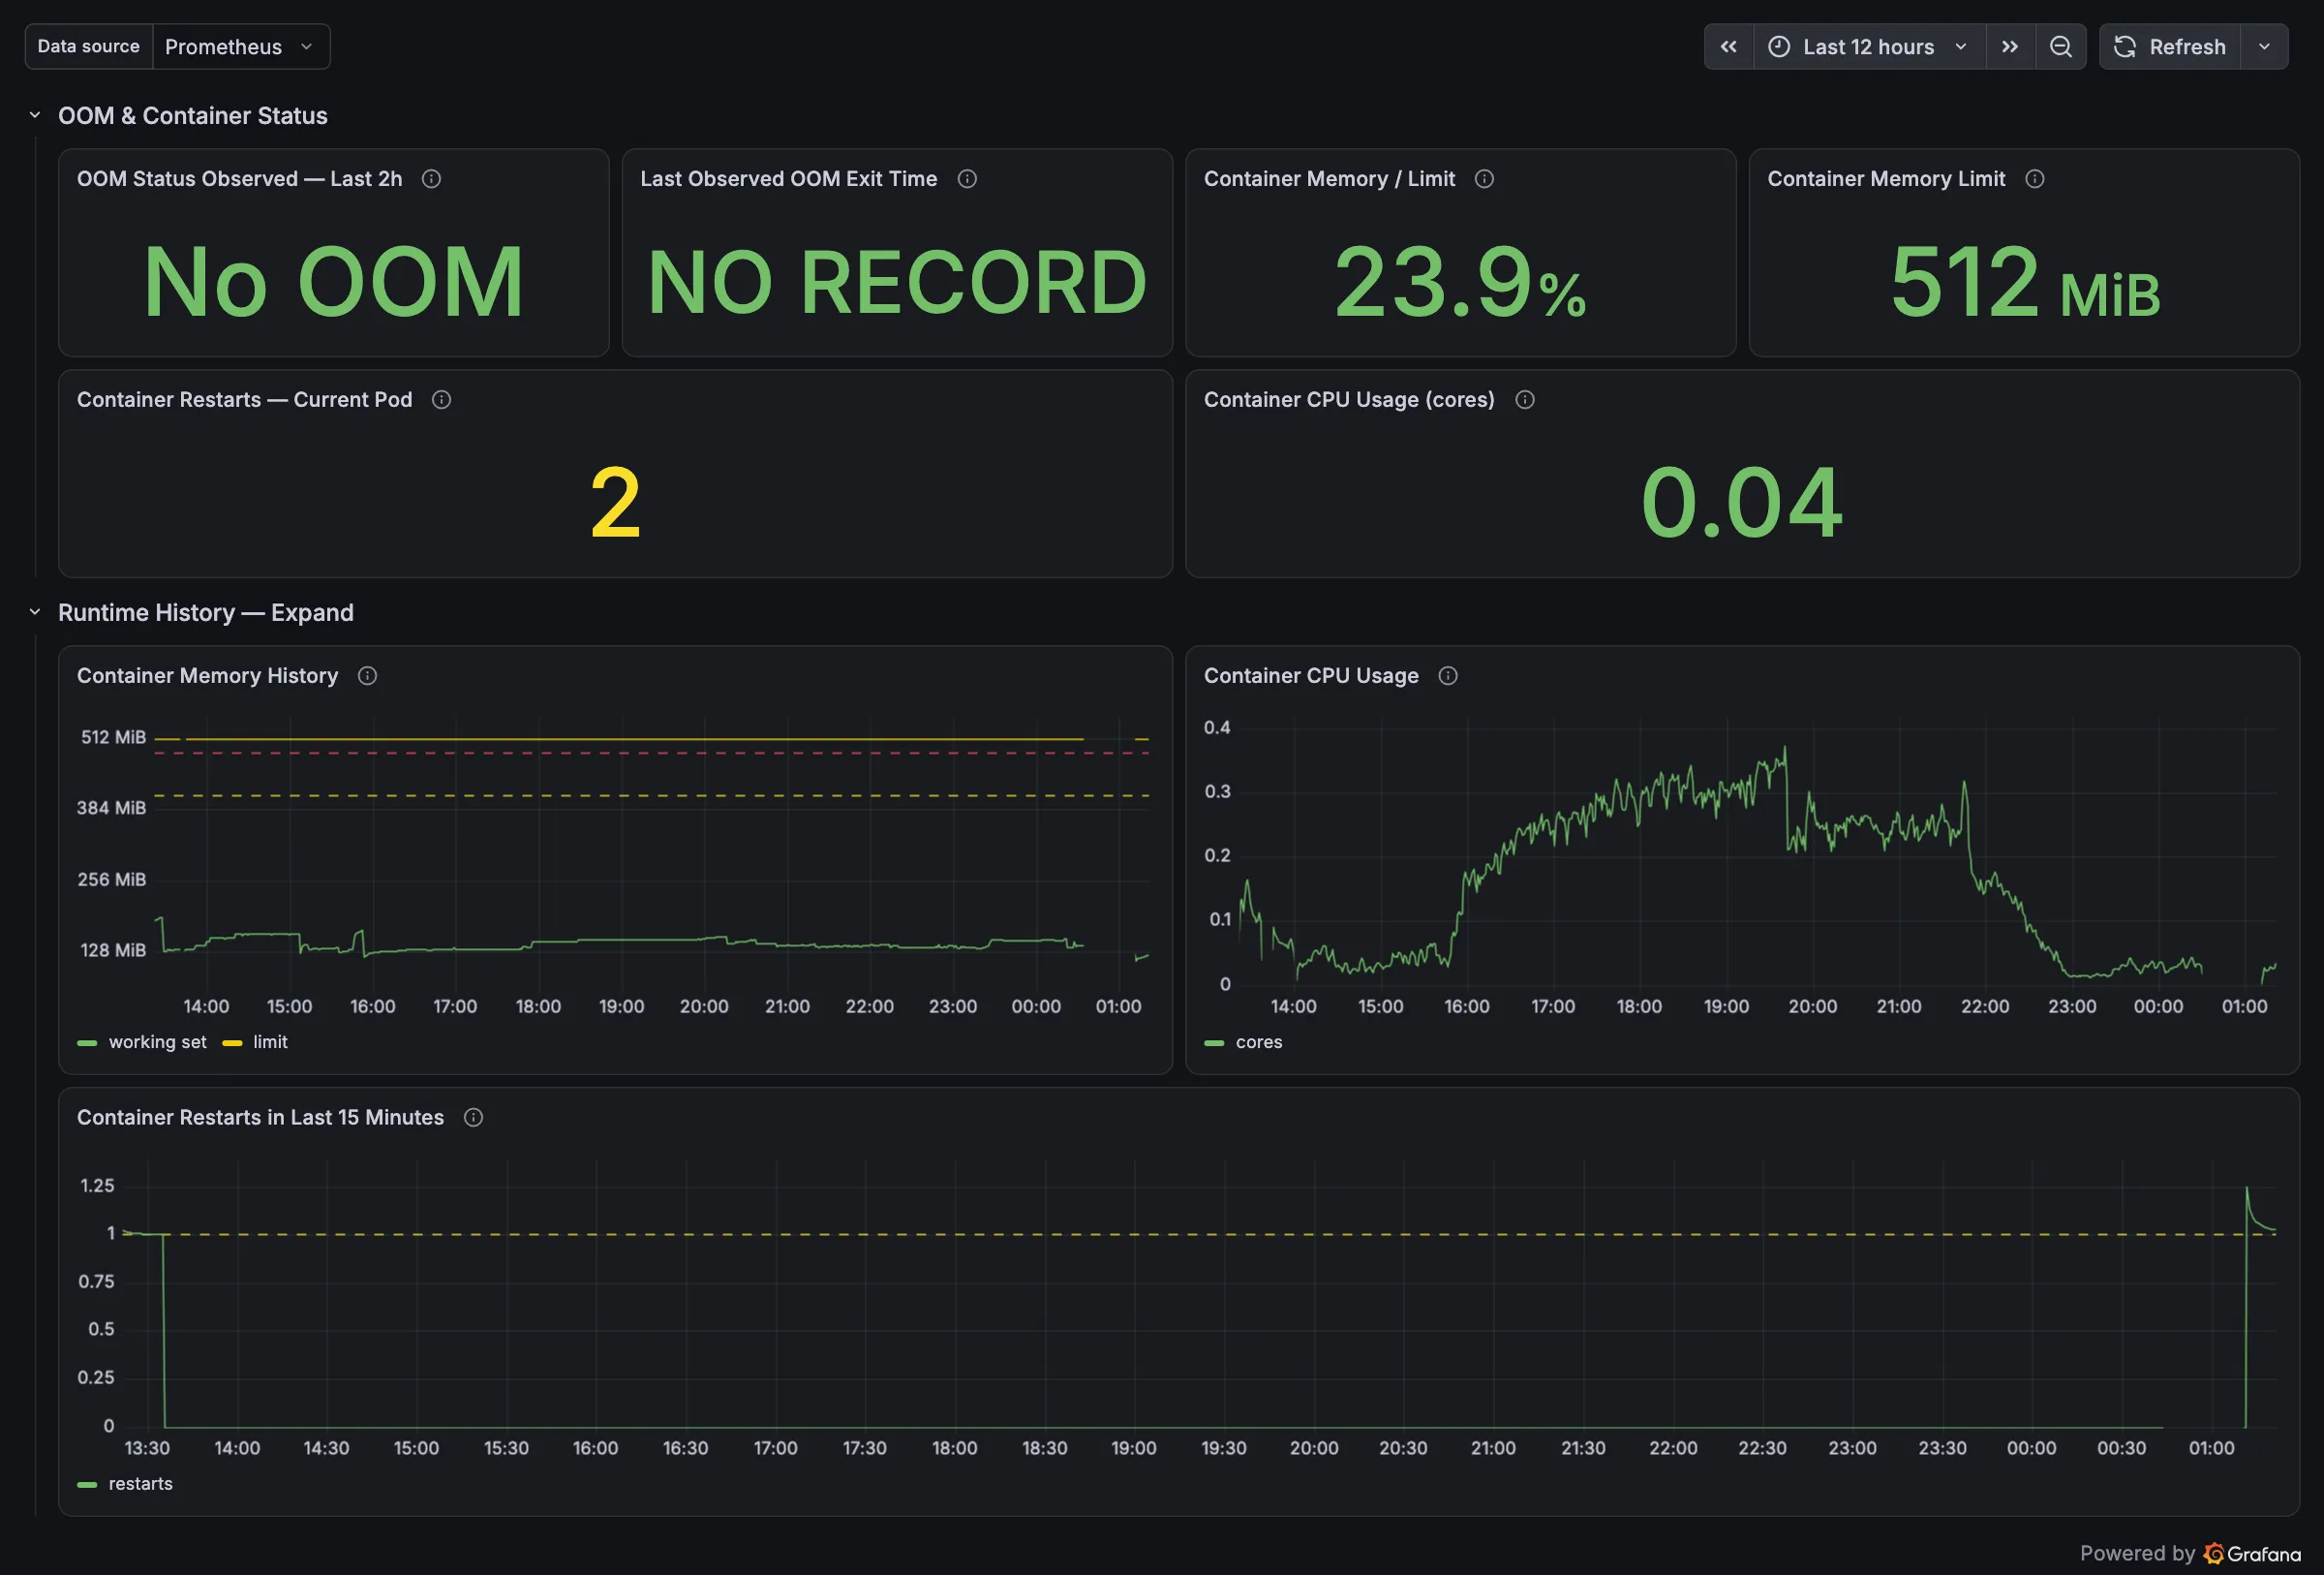Click the Data source label
Image resolution: width=2324 pixels, height=1575 pixels.
89,47
